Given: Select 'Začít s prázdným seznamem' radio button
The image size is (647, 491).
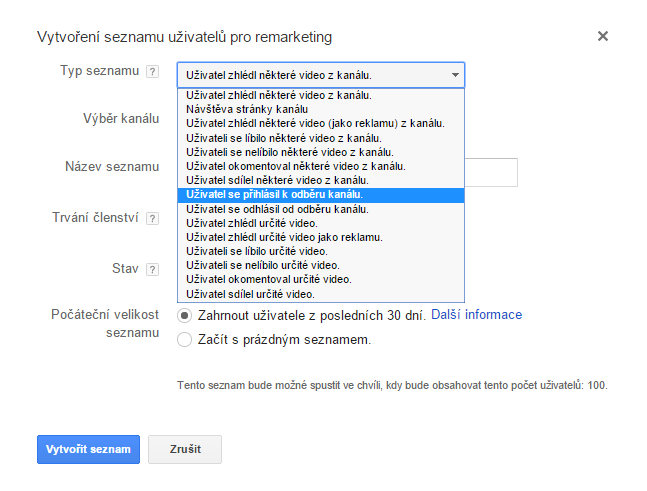Looking at the screenshot, I should (184, 340).
